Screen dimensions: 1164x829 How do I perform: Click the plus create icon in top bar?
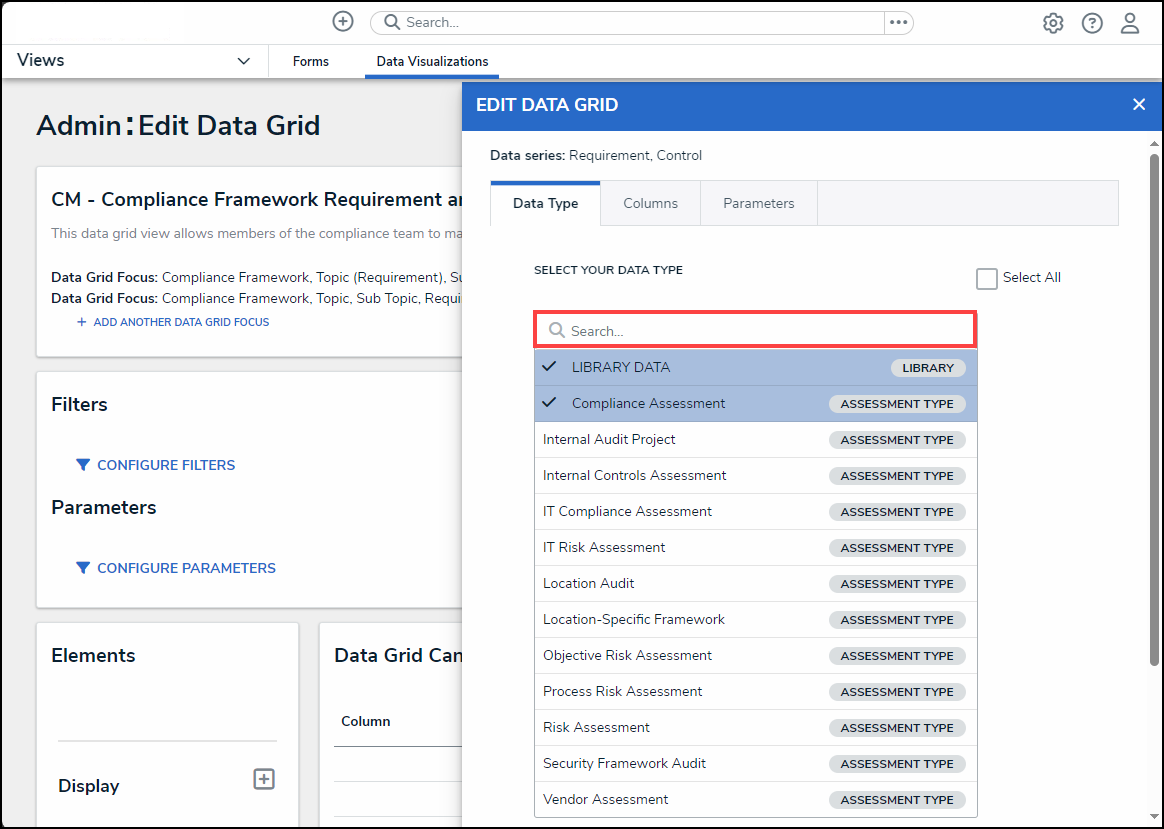click(343, 22)
